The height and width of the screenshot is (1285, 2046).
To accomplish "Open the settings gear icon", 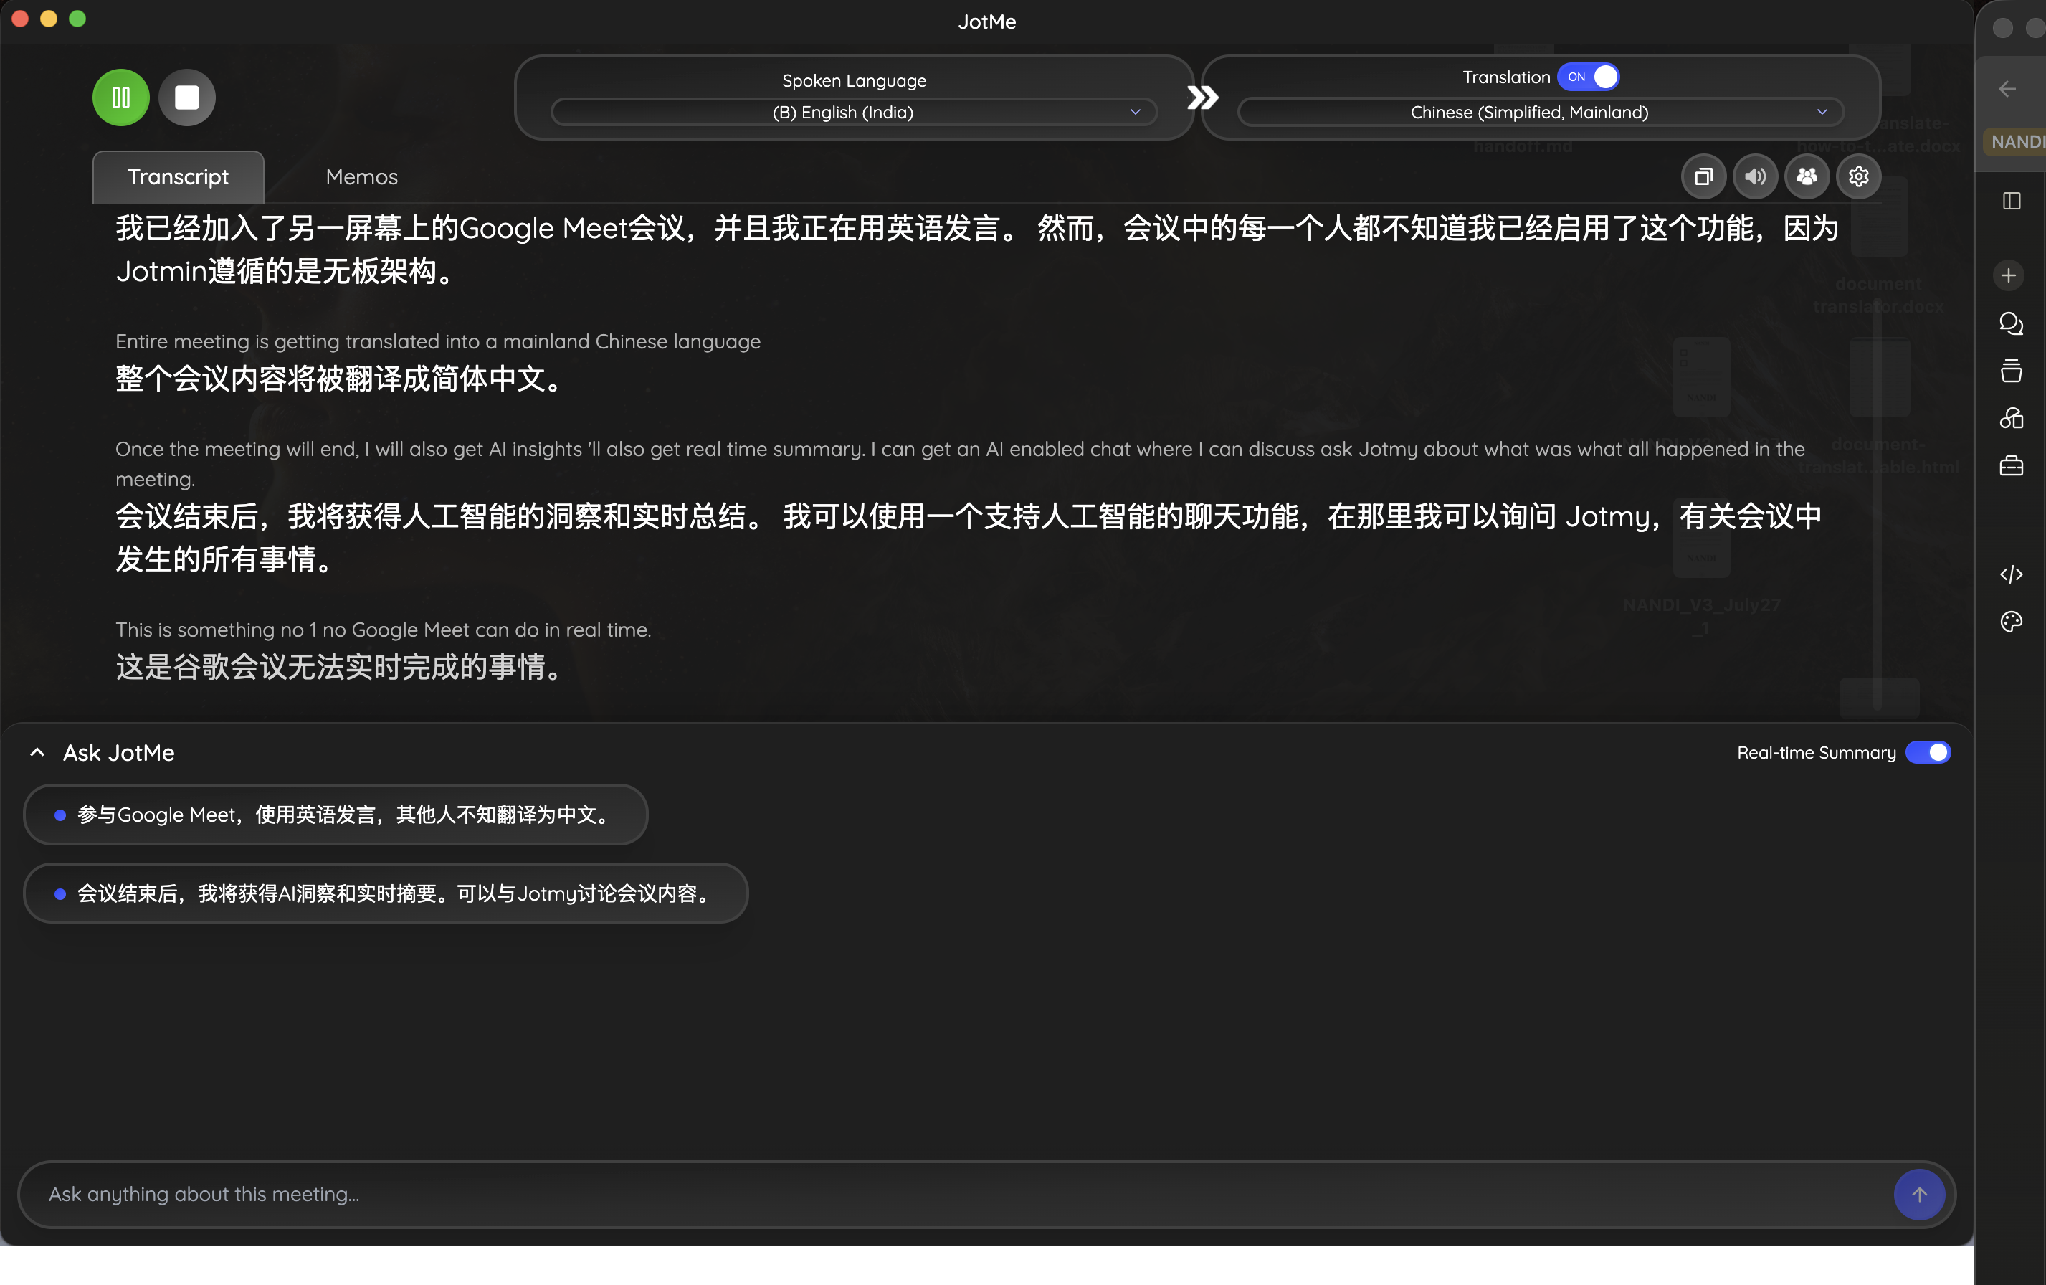I will tap(1859, 177).
